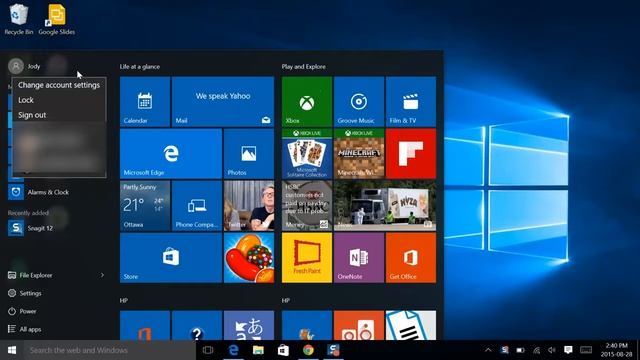Open the yellow Fresh Paint tile
The height and width of the screenshot is (360, 640).
coord(307,258)
